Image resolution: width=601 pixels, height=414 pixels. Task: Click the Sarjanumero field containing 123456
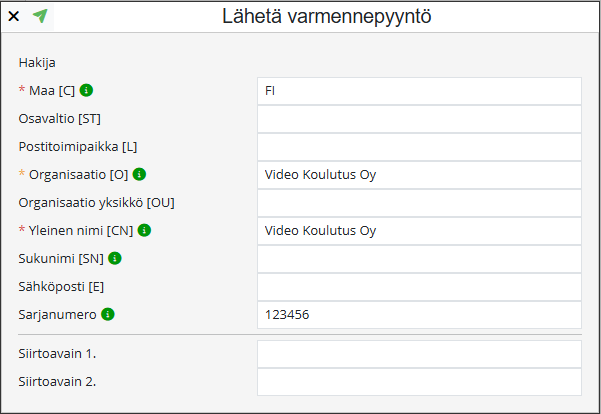tap(419, 315)
